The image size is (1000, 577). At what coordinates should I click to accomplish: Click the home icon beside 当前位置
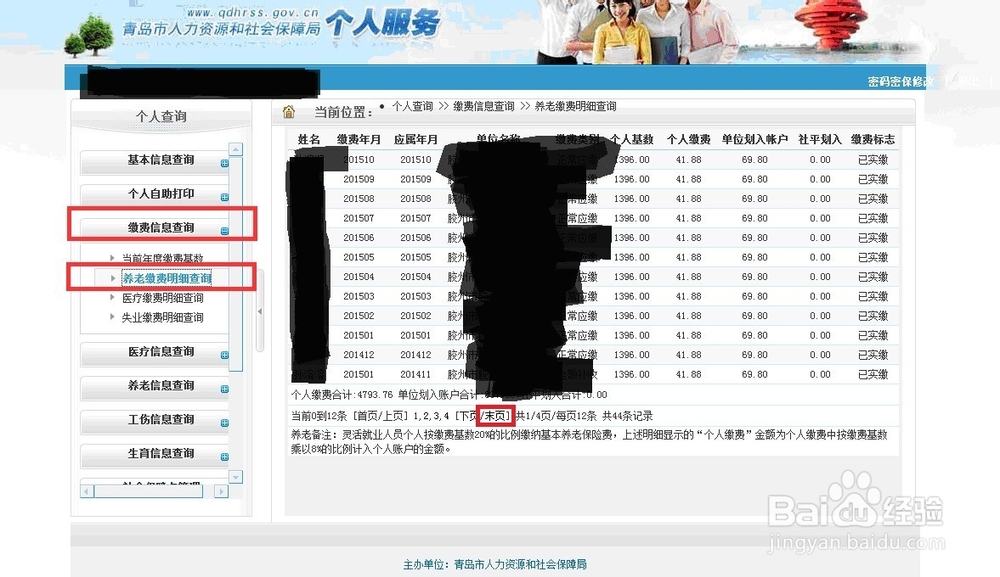click(x=289, y=112)
